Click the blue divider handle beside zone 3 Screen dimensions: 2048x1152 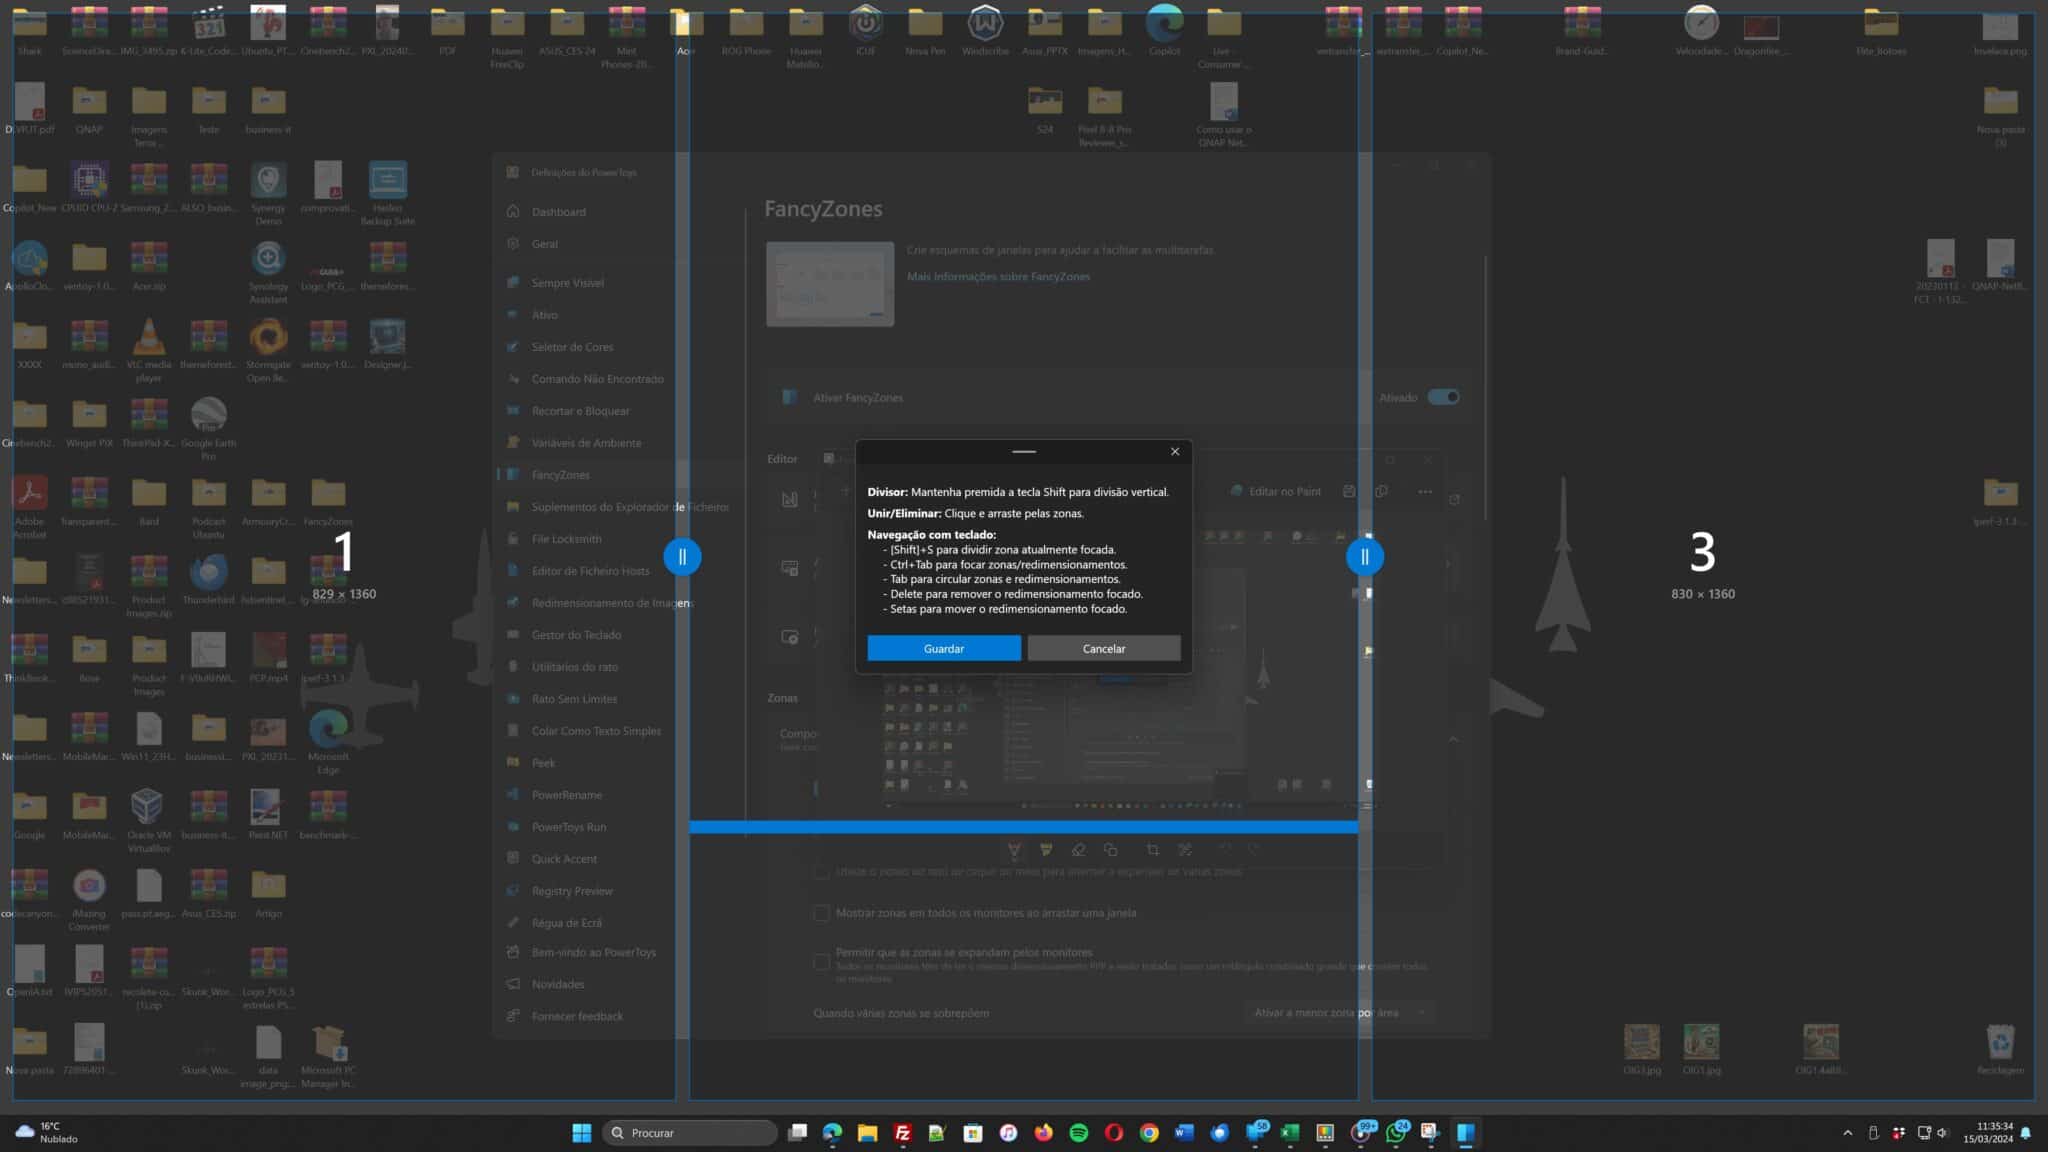pyautogui.click(x=1364, y=557)
